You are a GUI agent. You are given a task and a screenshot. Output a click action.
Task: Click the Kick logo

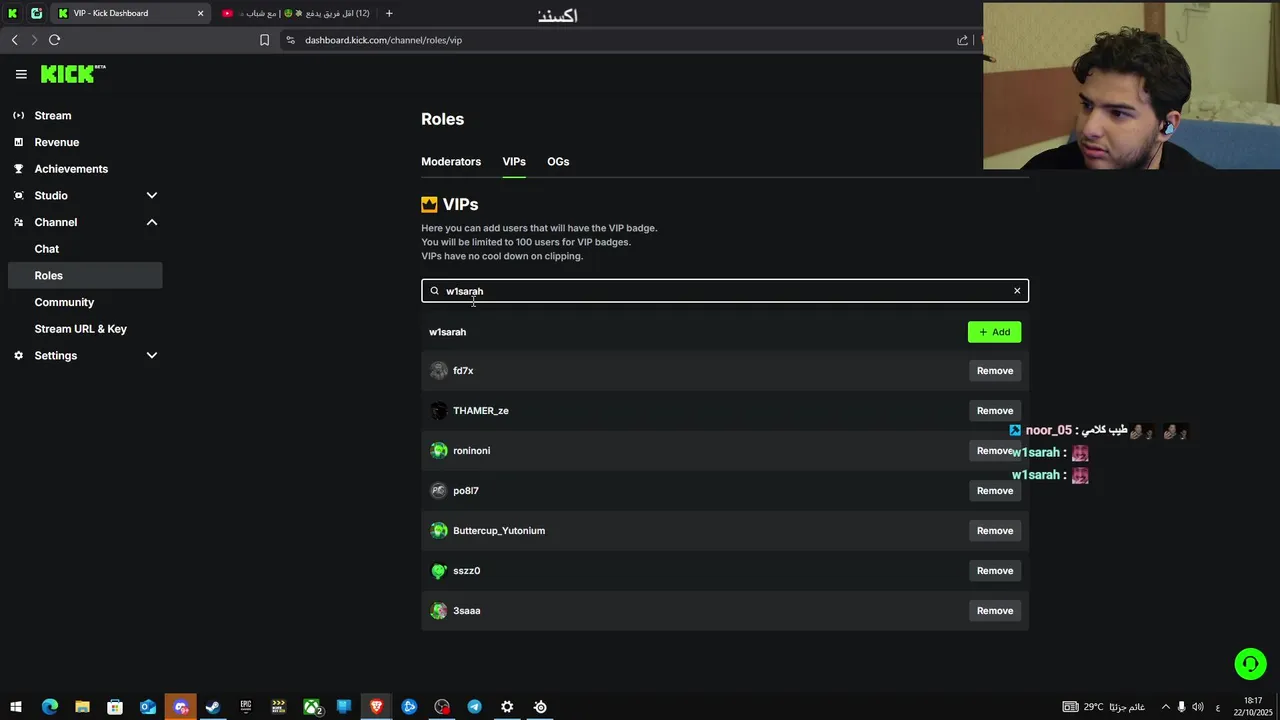(x=73, y=74)
